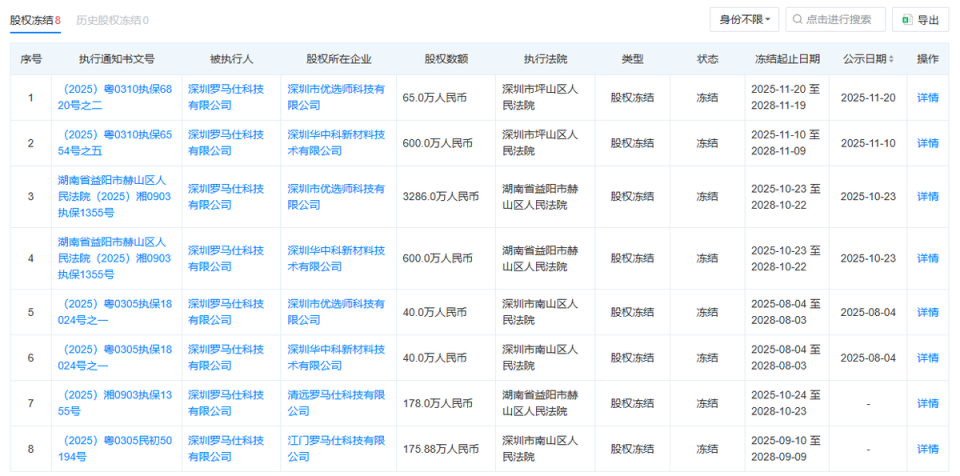The image size is (960, 476).
Task: Open 深圳罗马仕科技有限公司 in row 1
Action: (x=226, y=97)
